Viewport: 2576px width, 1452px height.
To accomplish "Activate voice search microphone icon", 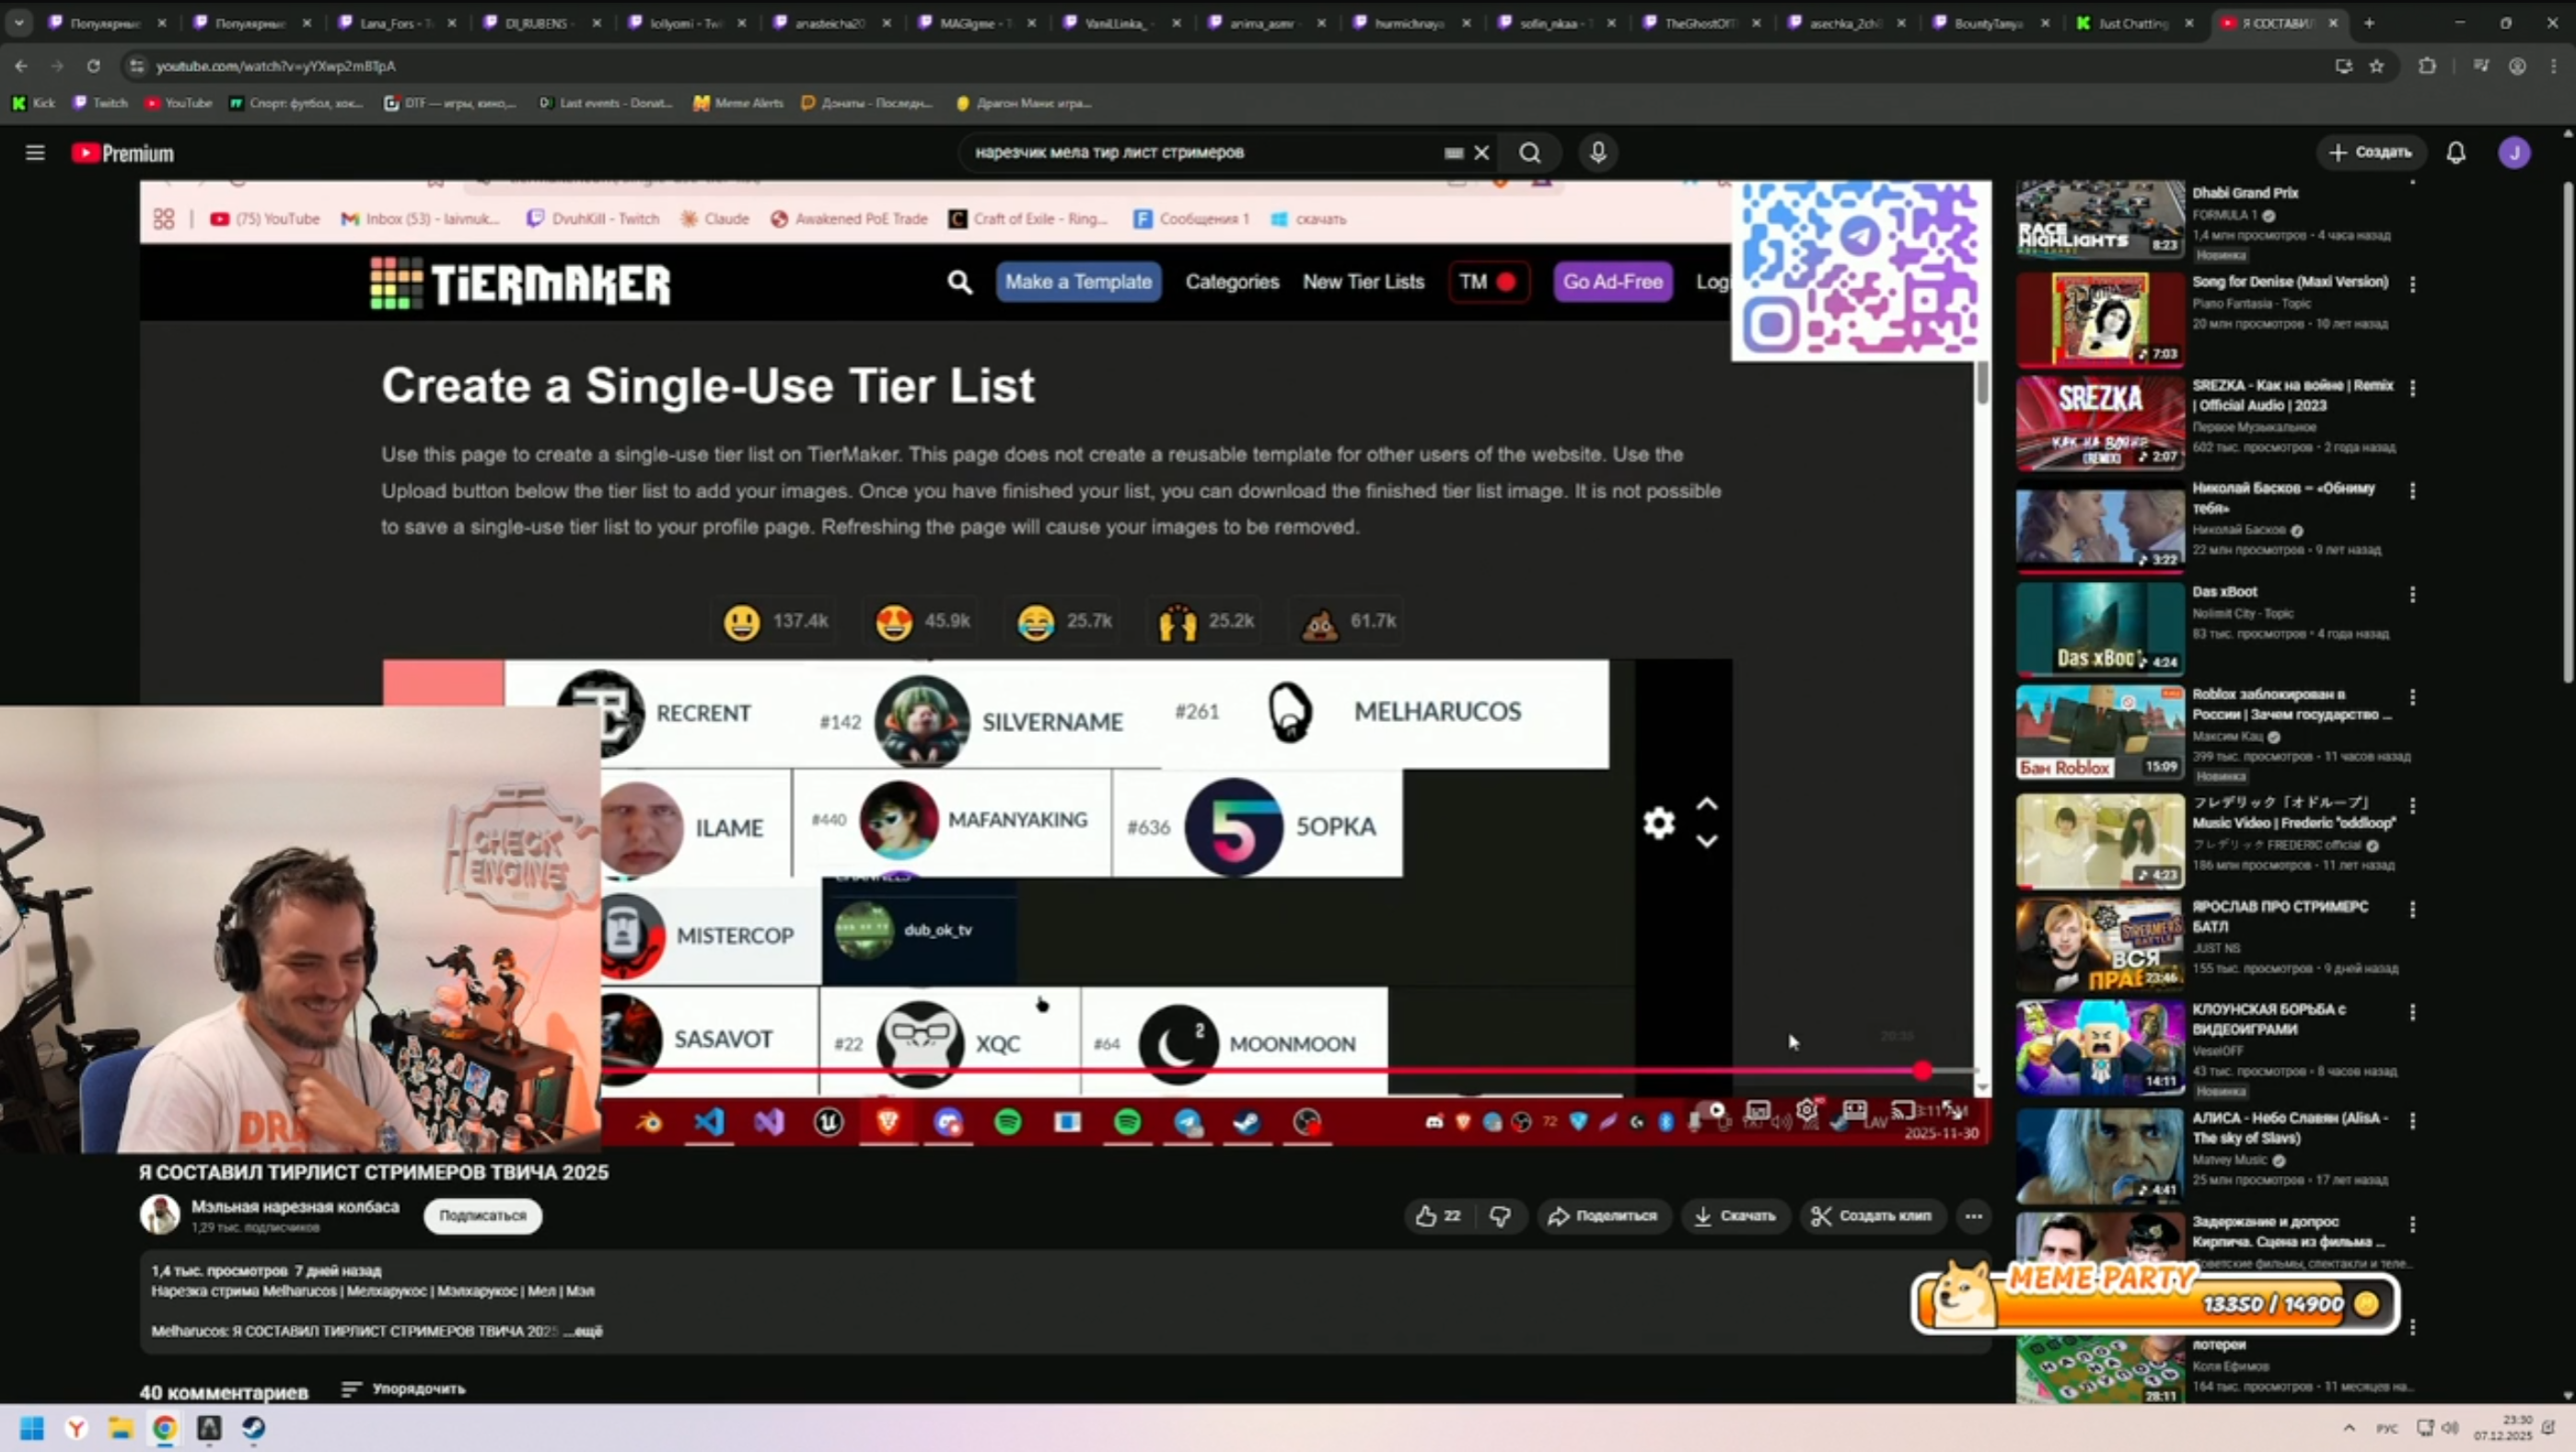I will 1597,153.
